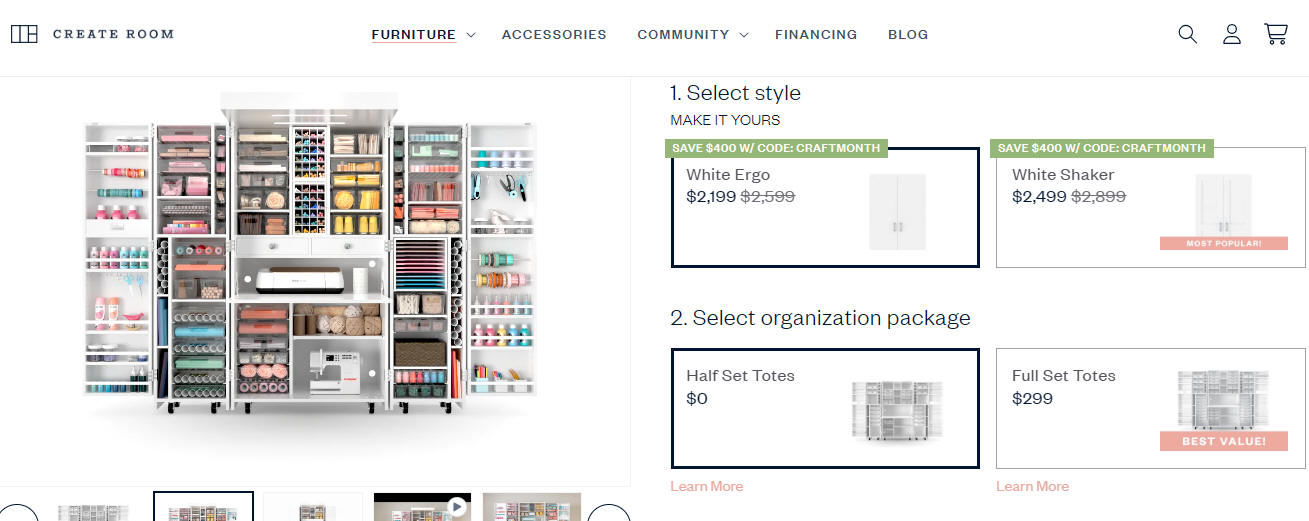This screenshot has height=521, width=1309.
Task: Open the shopping cart icon
Action: [1276, 34]
